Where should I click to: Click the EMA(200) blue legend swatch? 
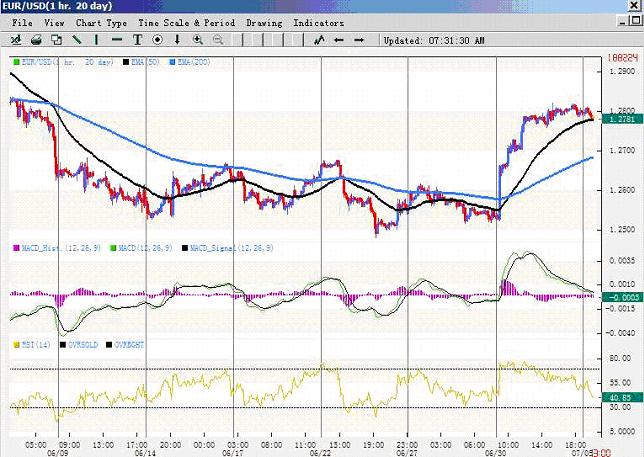(173, 62)
